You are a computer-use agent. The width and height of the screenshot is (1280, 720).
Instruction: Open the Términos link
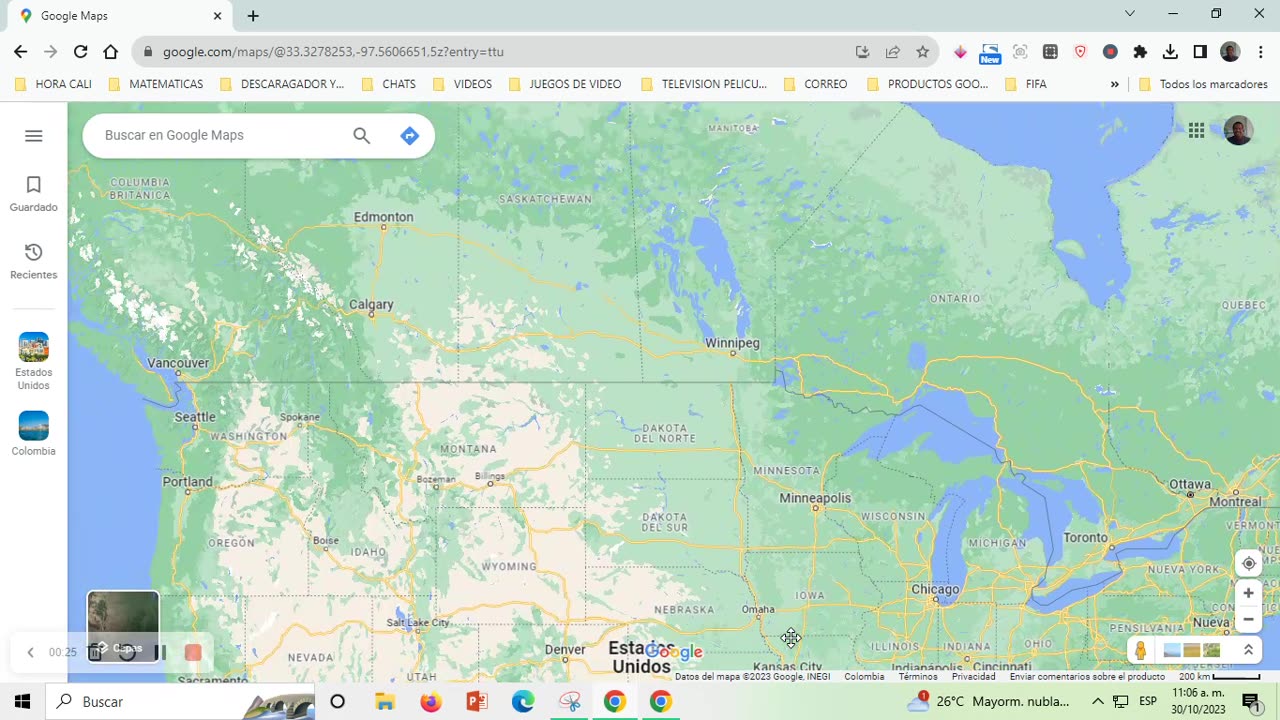pyautogui.click(x=917, y=677)
